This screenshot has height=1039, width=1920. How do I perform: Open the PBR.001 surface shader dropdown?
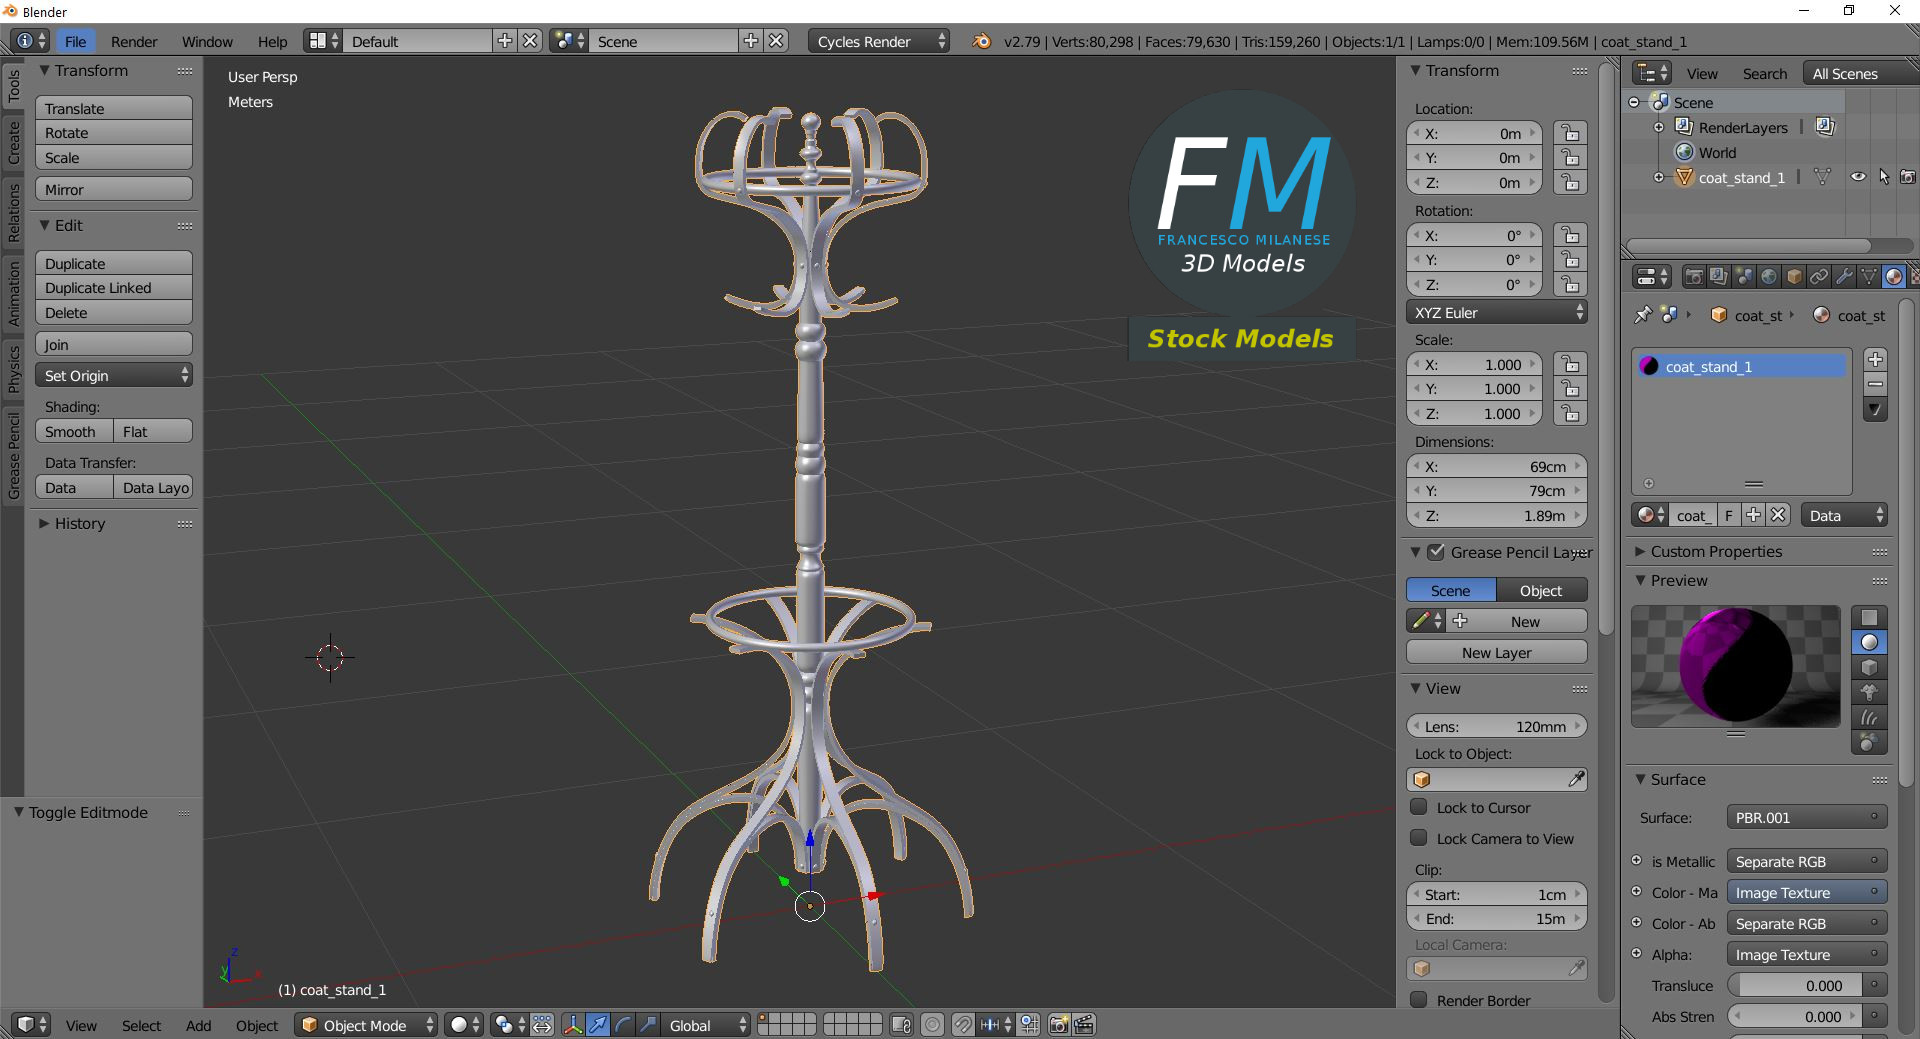click(1807, 817)
